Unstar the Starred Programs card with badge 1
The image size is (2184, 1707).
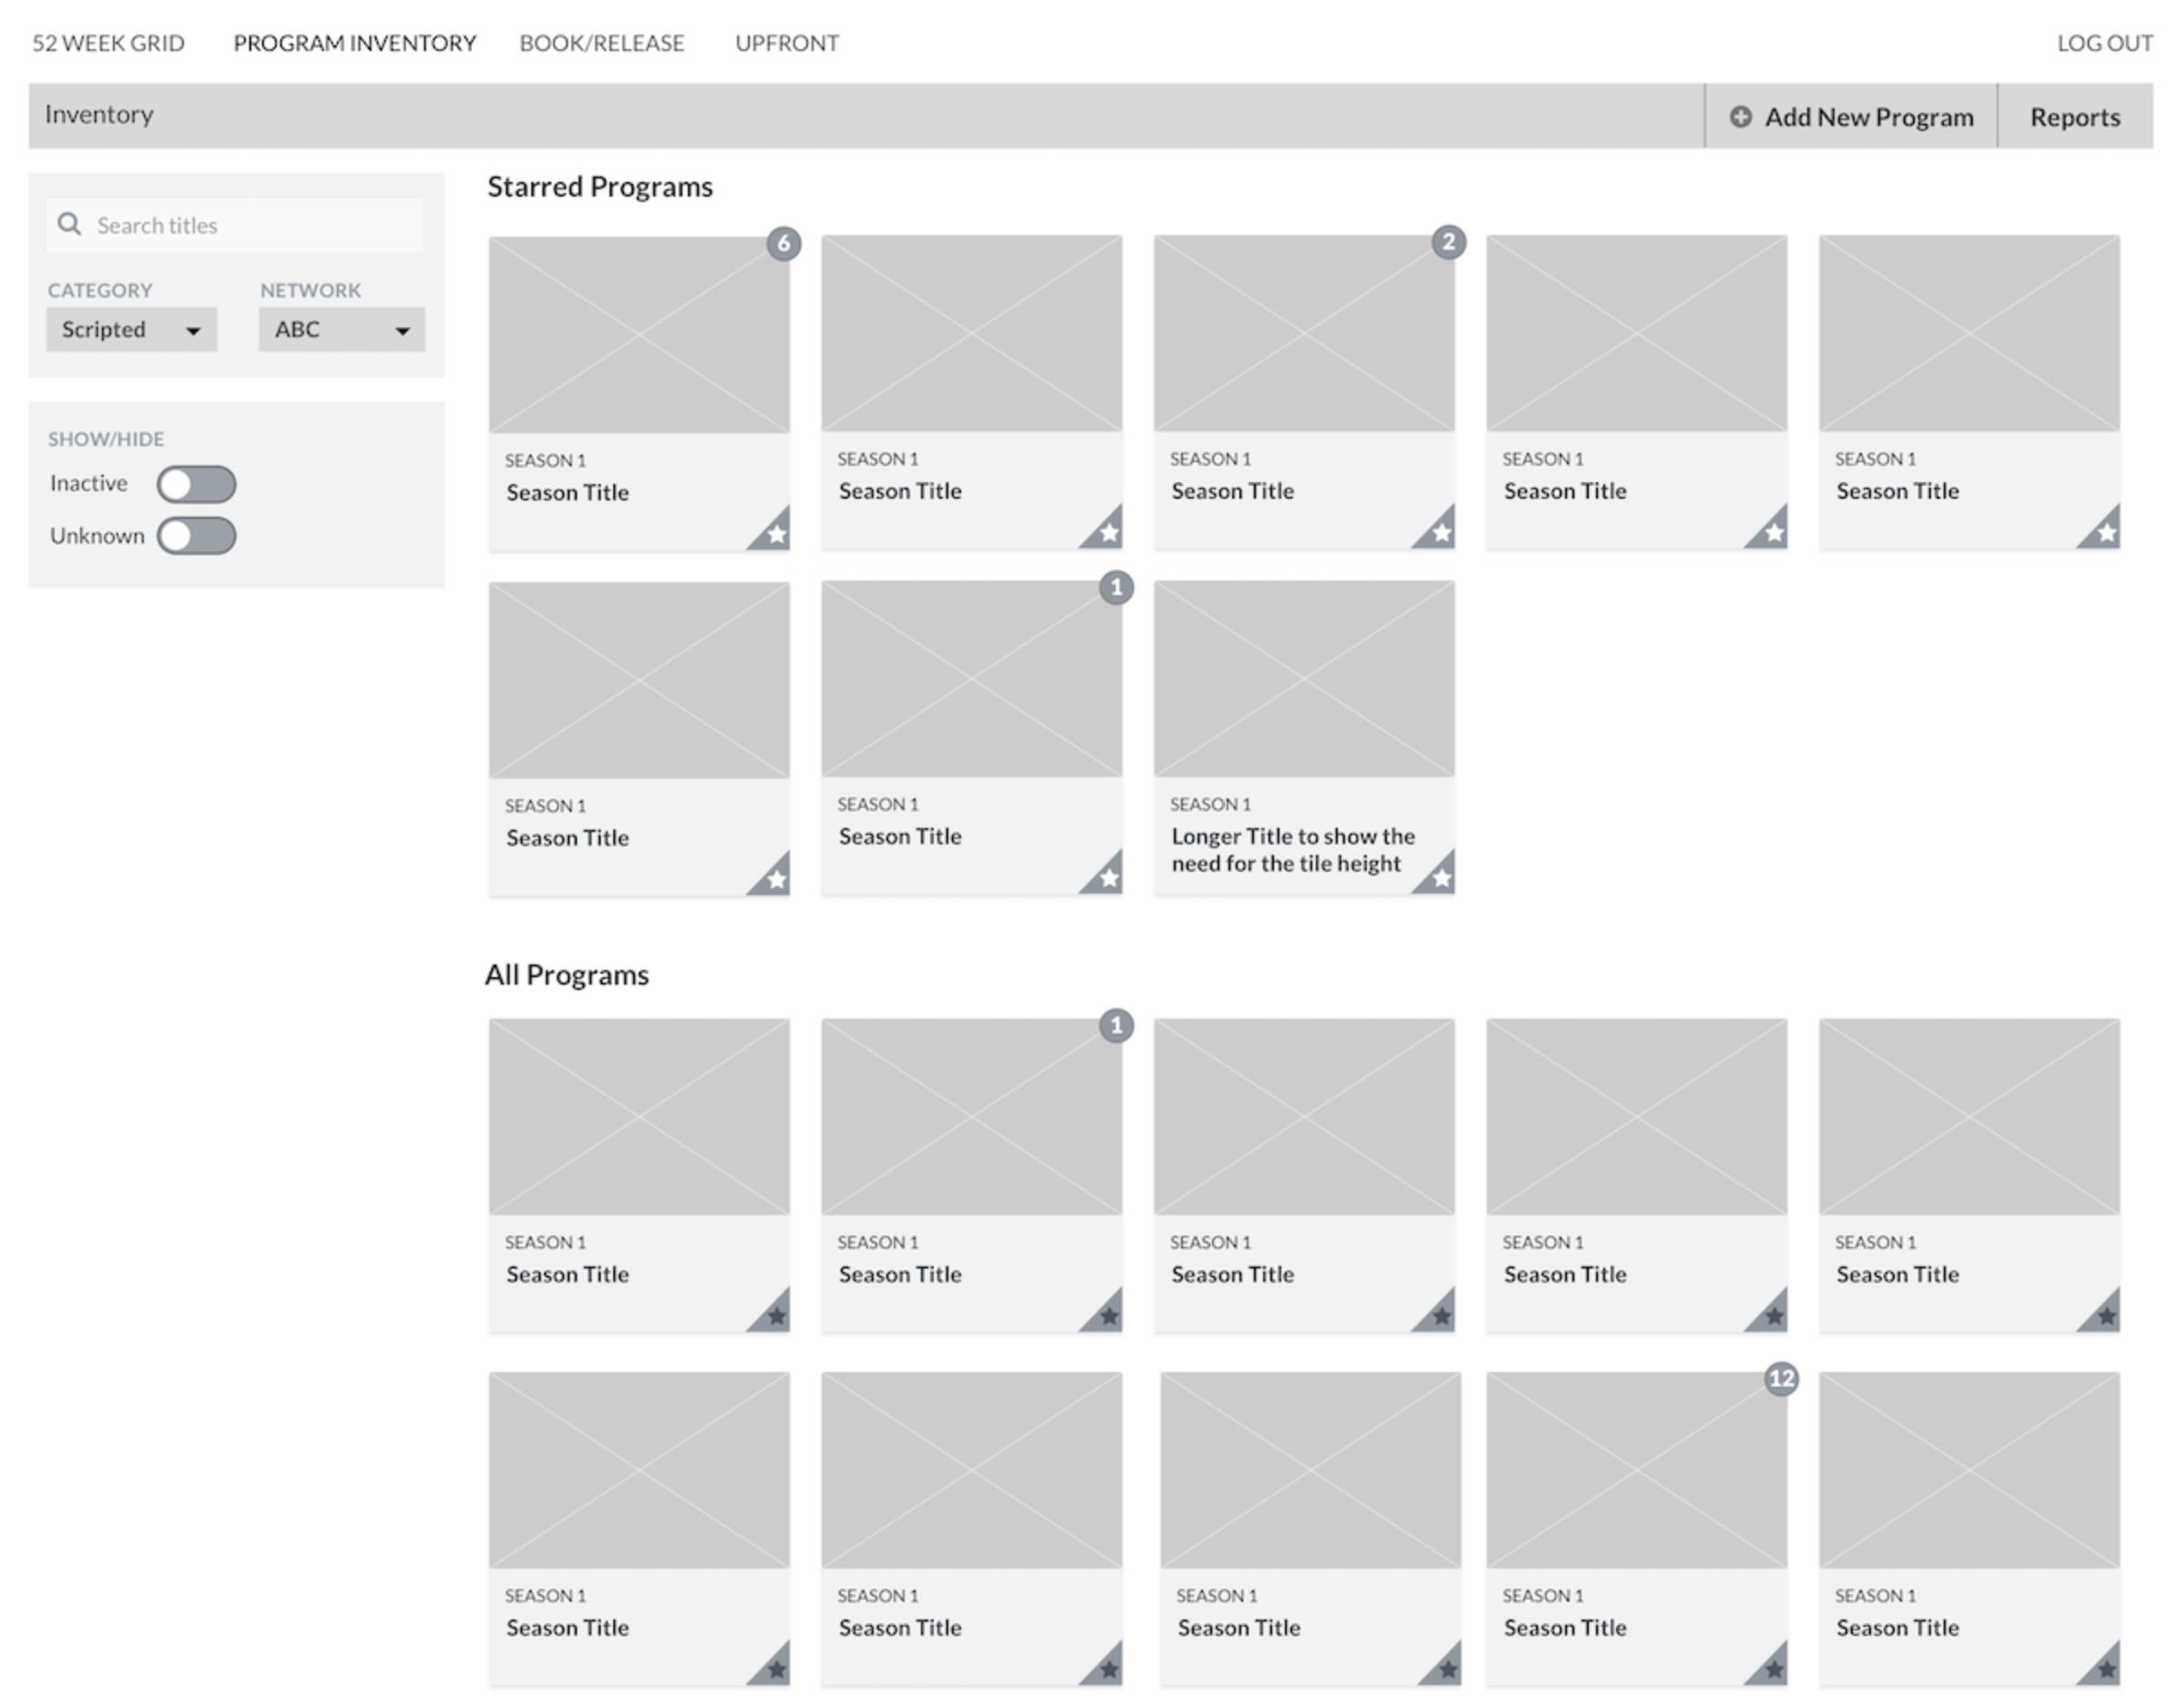[x=1109, y=878]
